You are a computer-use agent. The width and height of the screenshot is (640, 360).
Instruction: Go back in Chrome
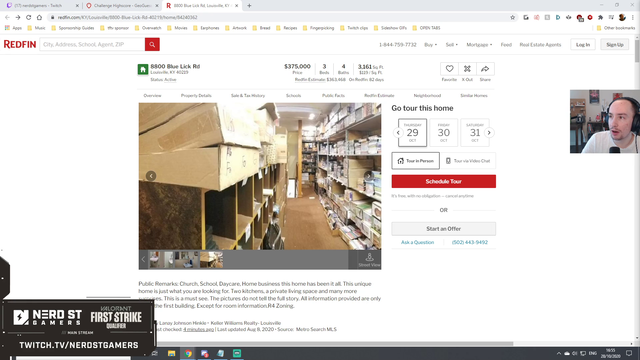coord(7,18)
